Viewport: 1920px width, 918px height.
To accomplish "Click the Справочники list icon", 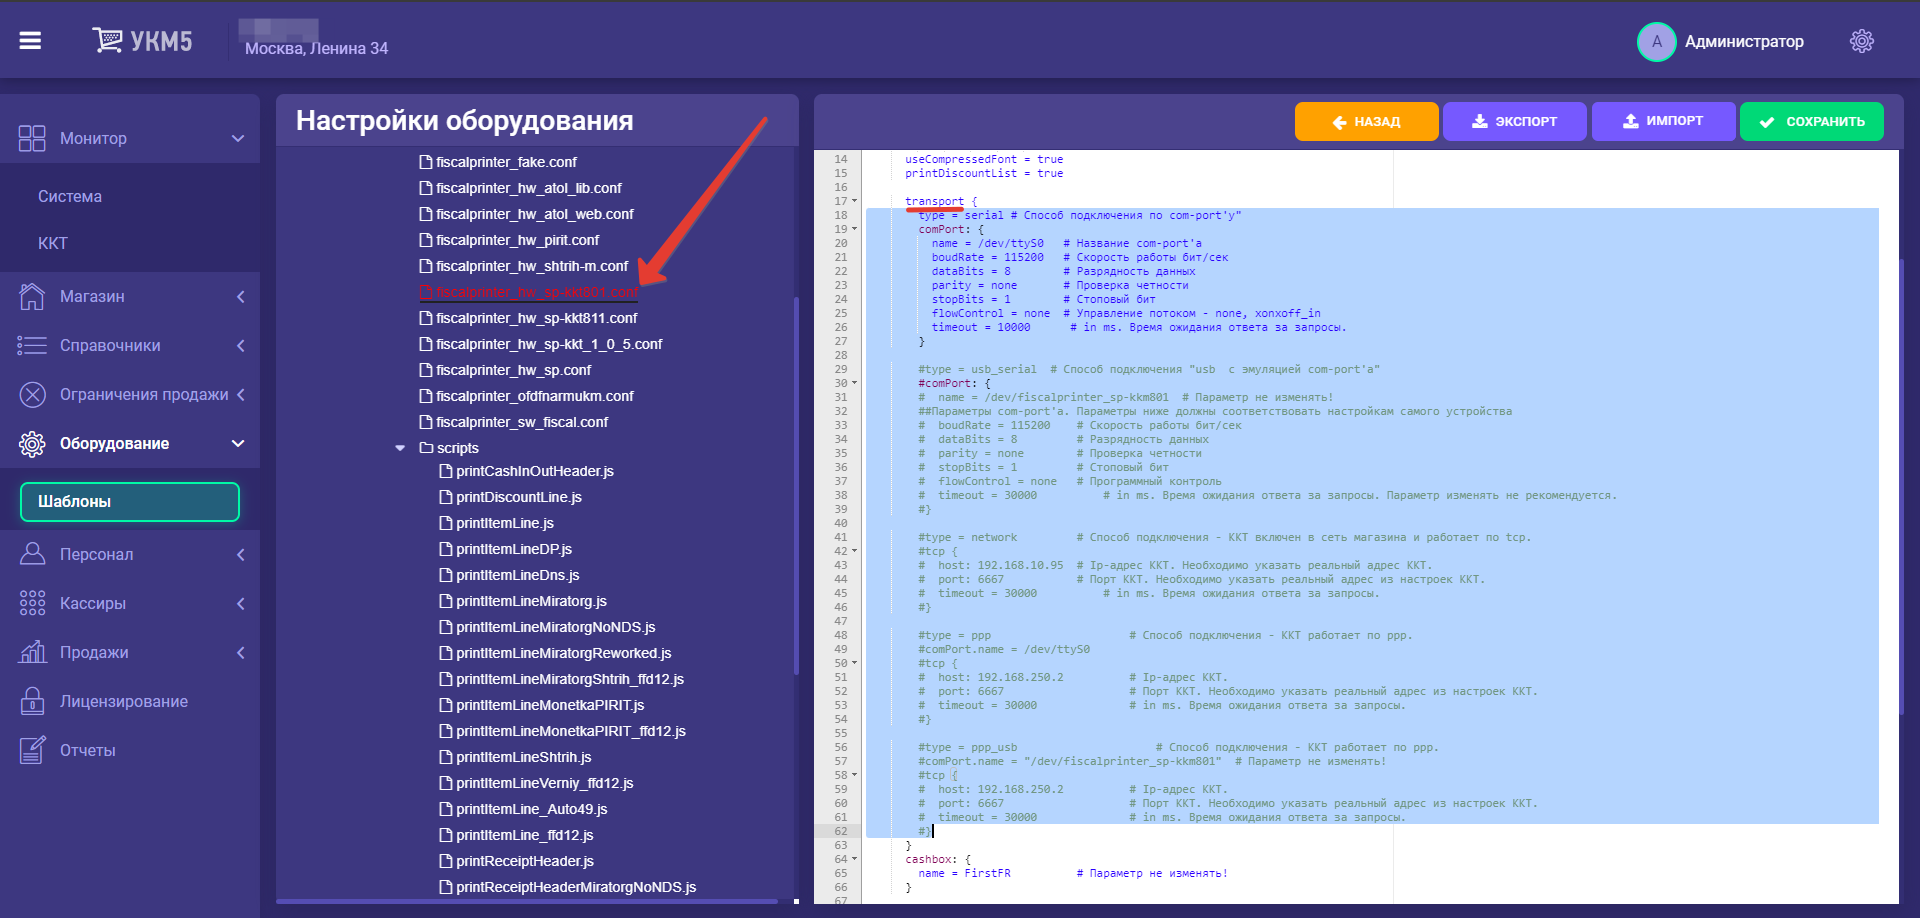I will 32,345.
